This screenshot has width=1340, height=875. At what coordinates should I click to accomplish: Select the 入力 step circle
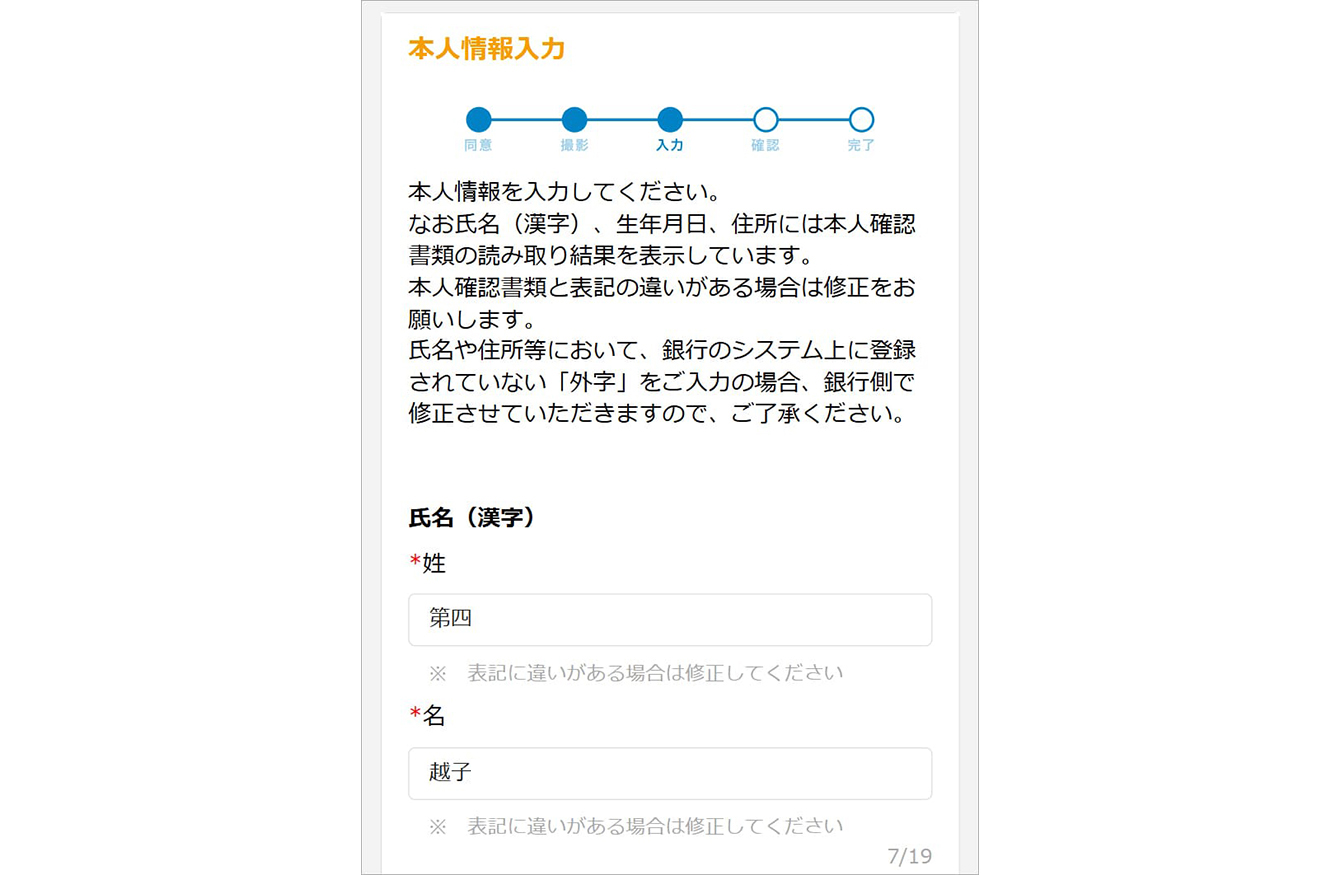coord(670,120)
